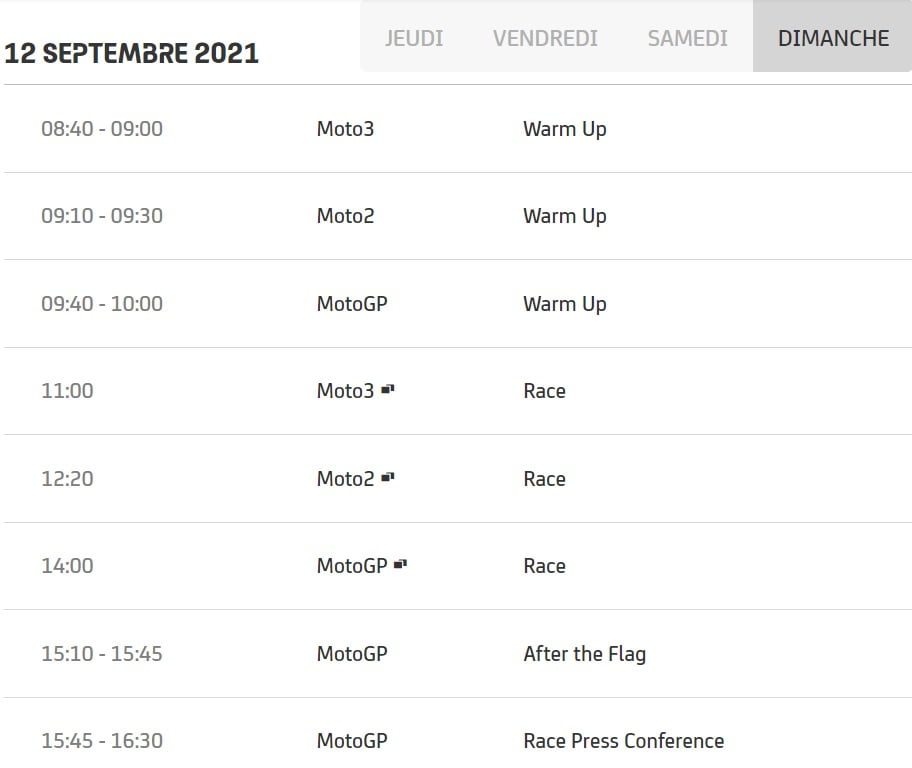The height and width of the screenshot is (768, 912).
Task: Click the 11:00 race time
Action: pyautogui.click(x=67, y=391)
